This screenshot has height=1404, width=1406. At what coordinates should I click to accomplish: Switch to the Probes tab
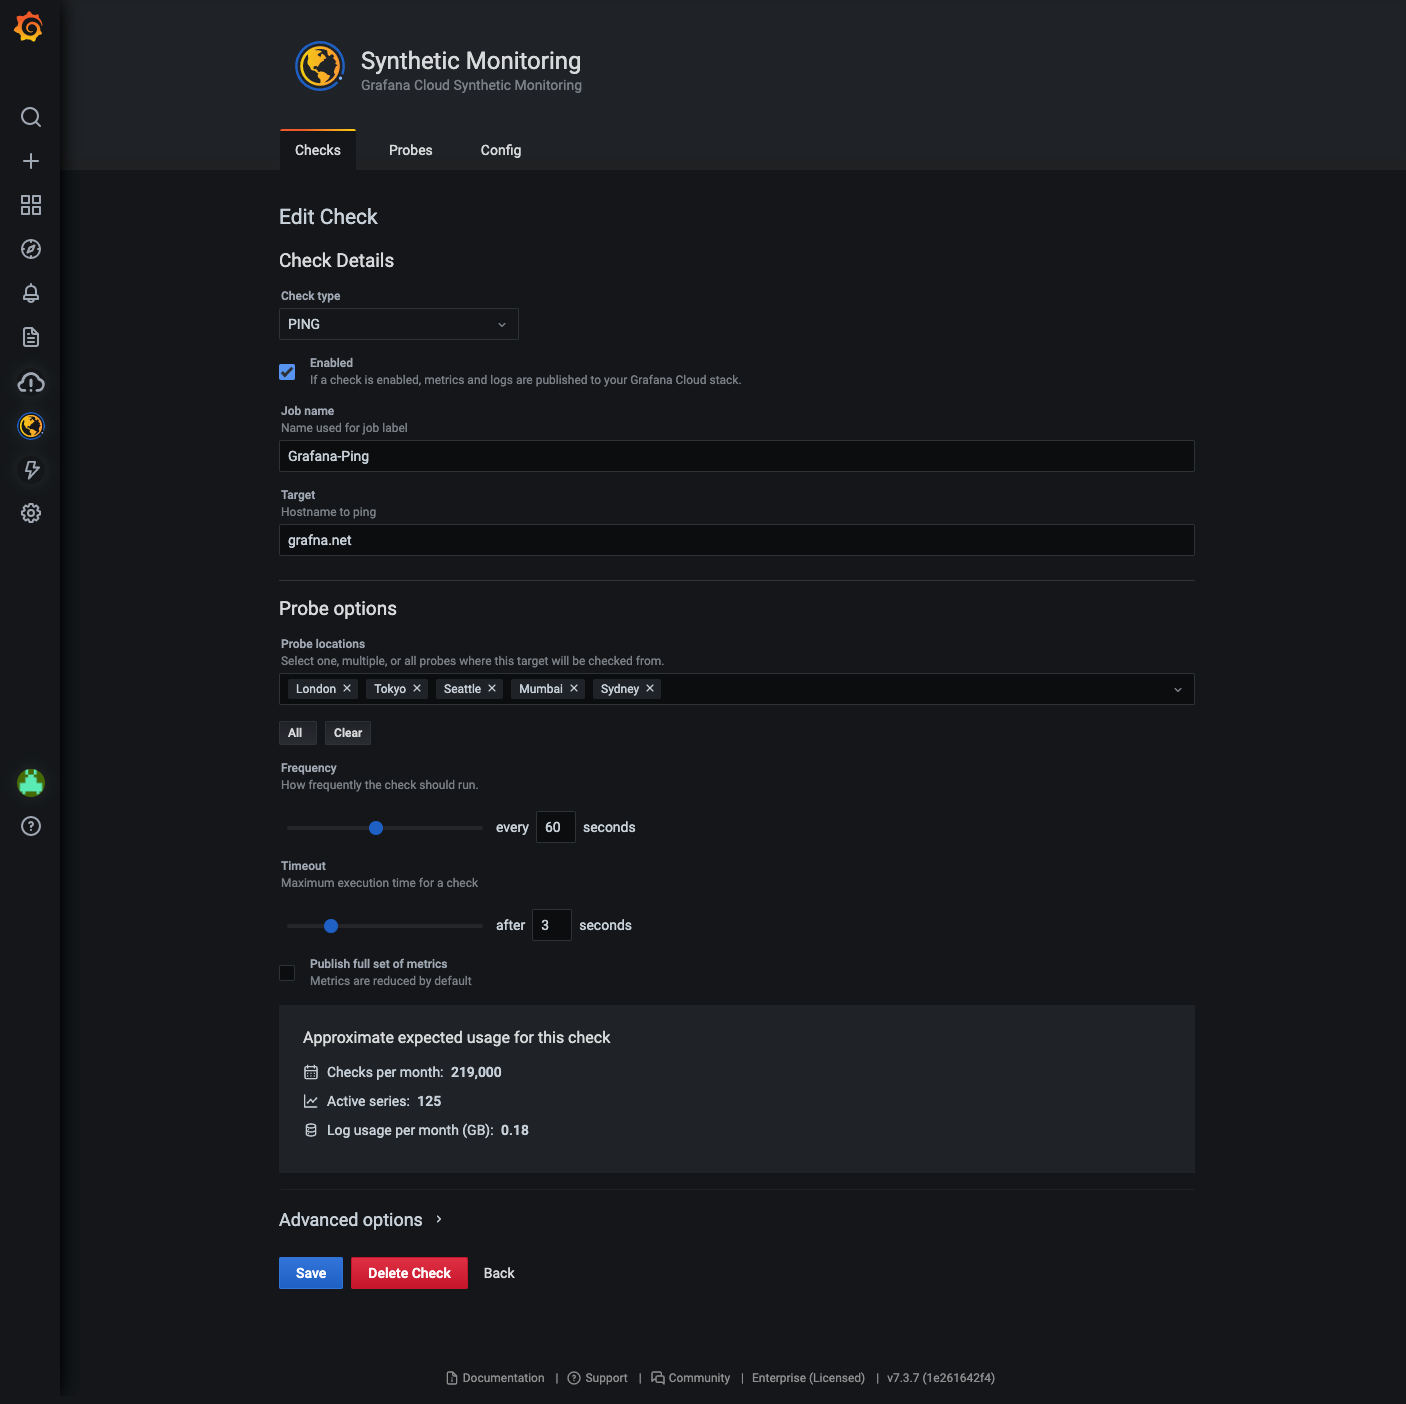point(411,150)
